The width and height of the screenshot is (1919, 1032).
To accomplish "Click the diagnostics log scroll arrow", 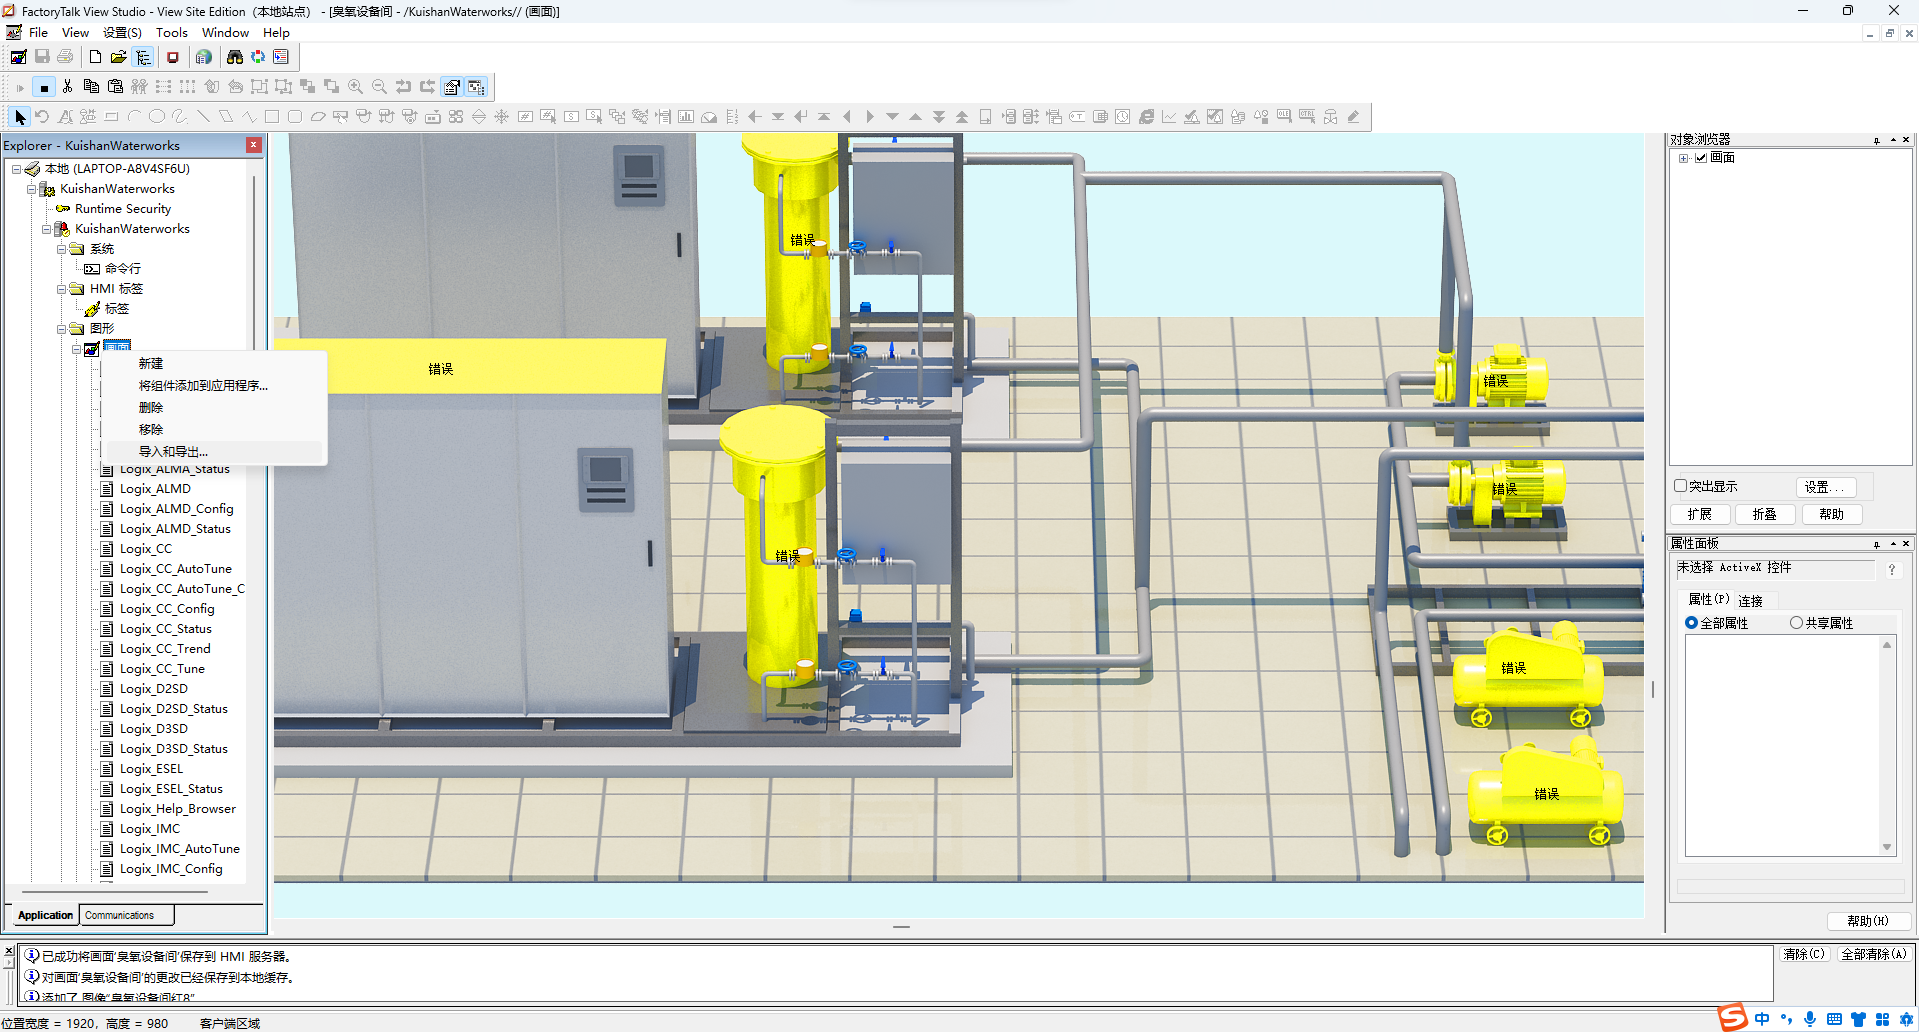I will click(9, 962).
